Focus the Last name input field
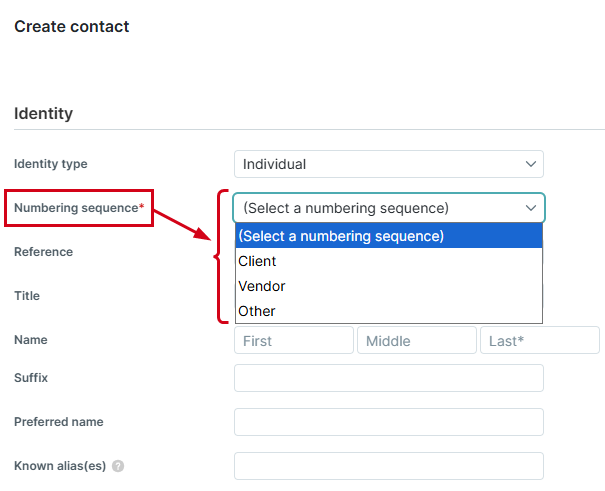Viewport: 605px width, 491px height. click(540, 340)
